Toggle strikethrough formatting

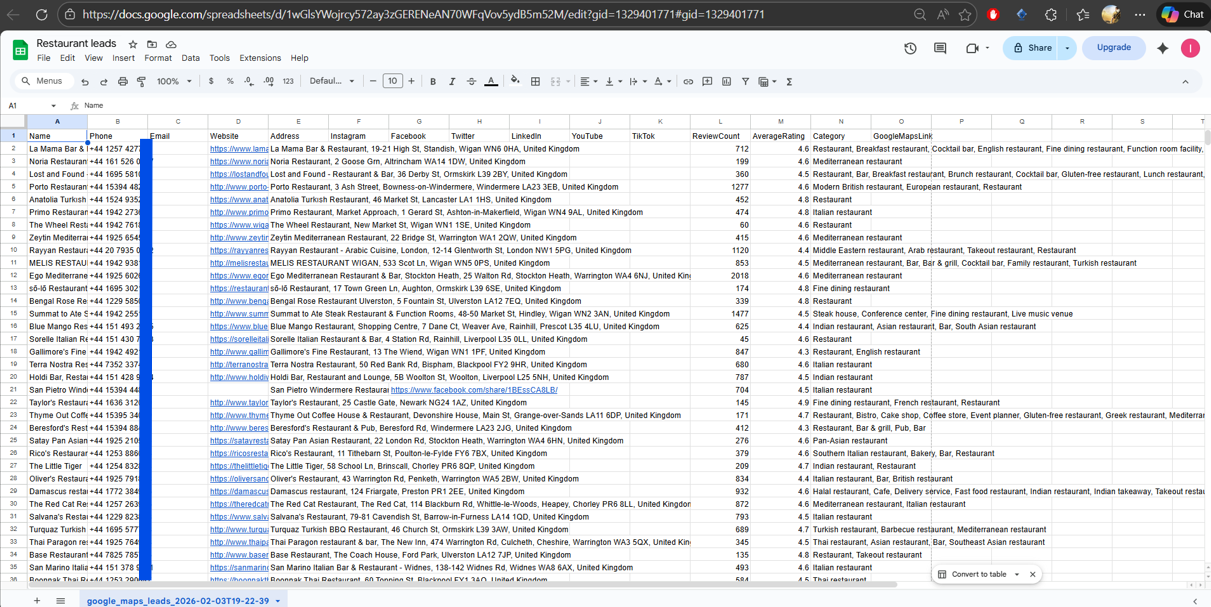471,81
